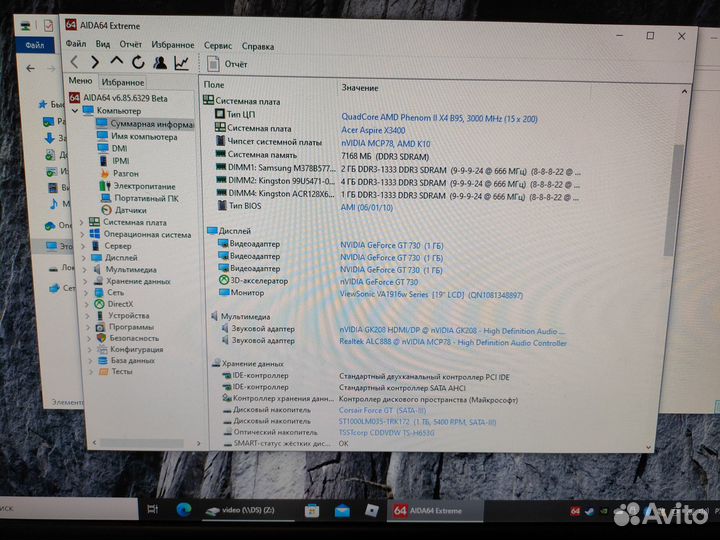This screenshot has width=720, height=540.
Task: Select Программы in tree
Action: point(125,327)
